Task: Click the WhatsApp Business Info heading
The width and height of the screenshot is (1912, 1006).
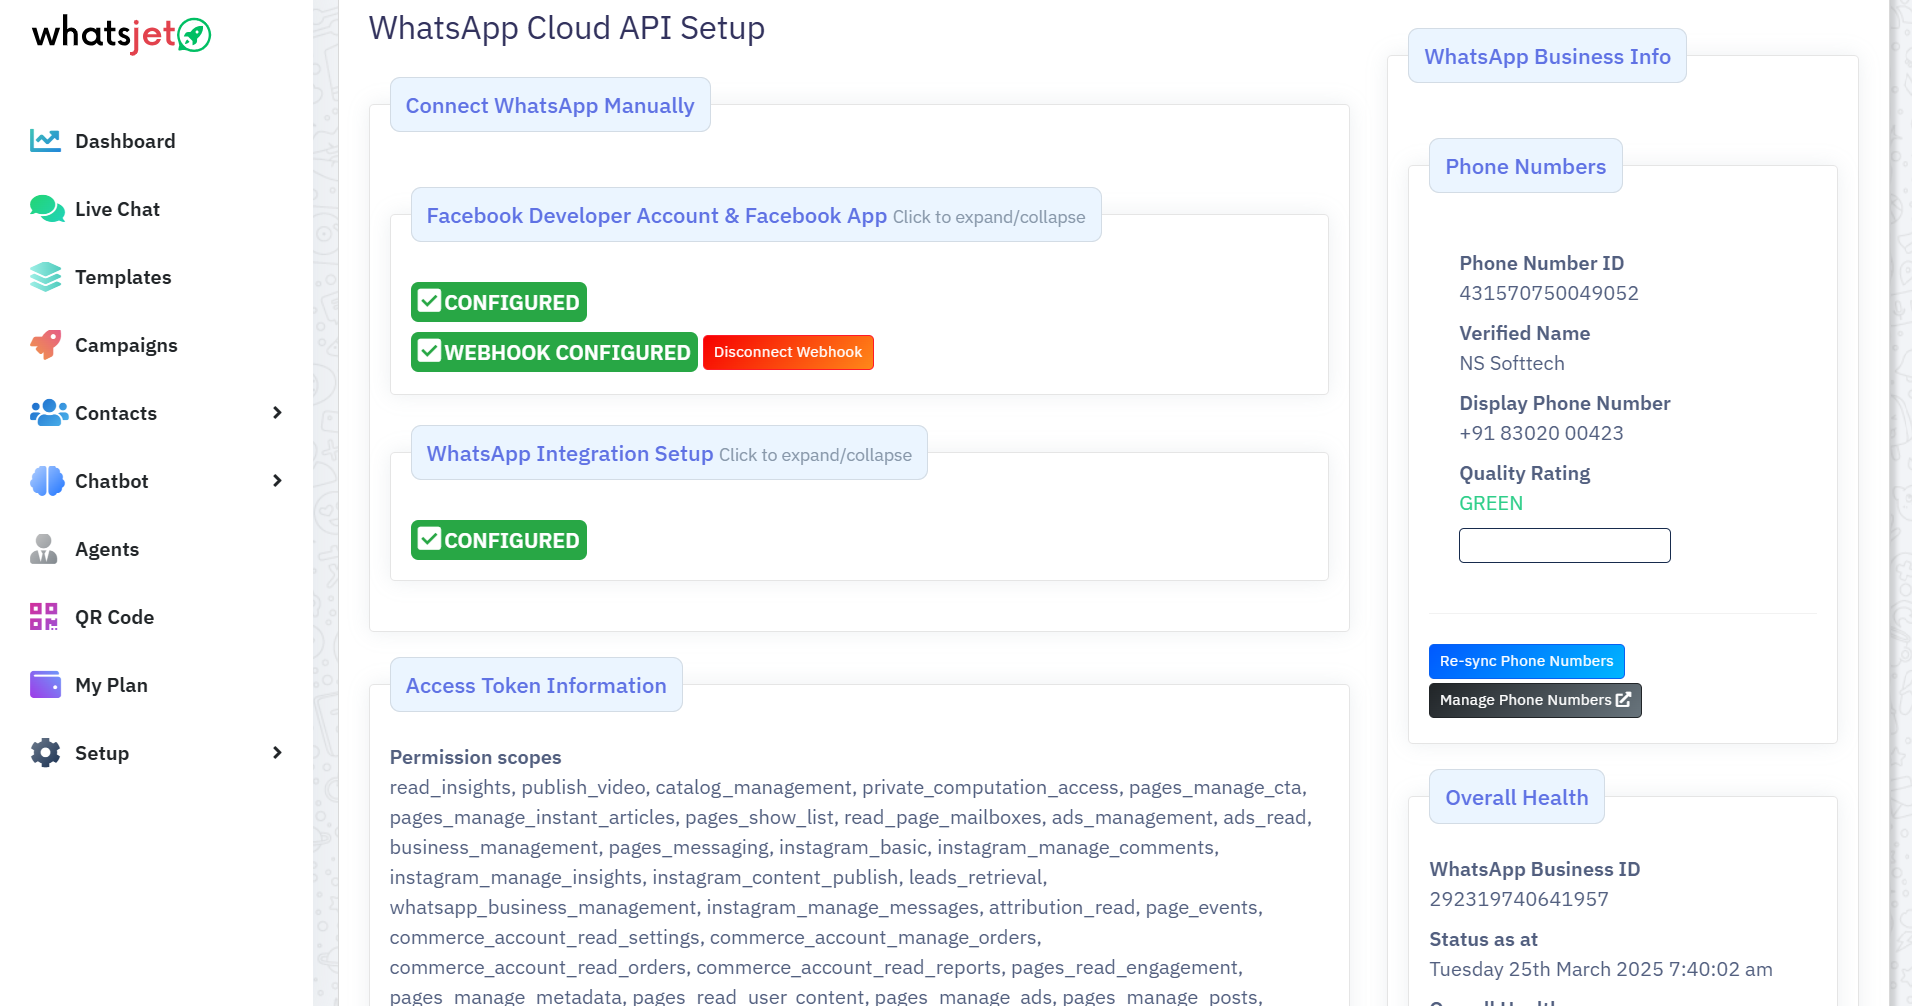Action: [1547, 56]
